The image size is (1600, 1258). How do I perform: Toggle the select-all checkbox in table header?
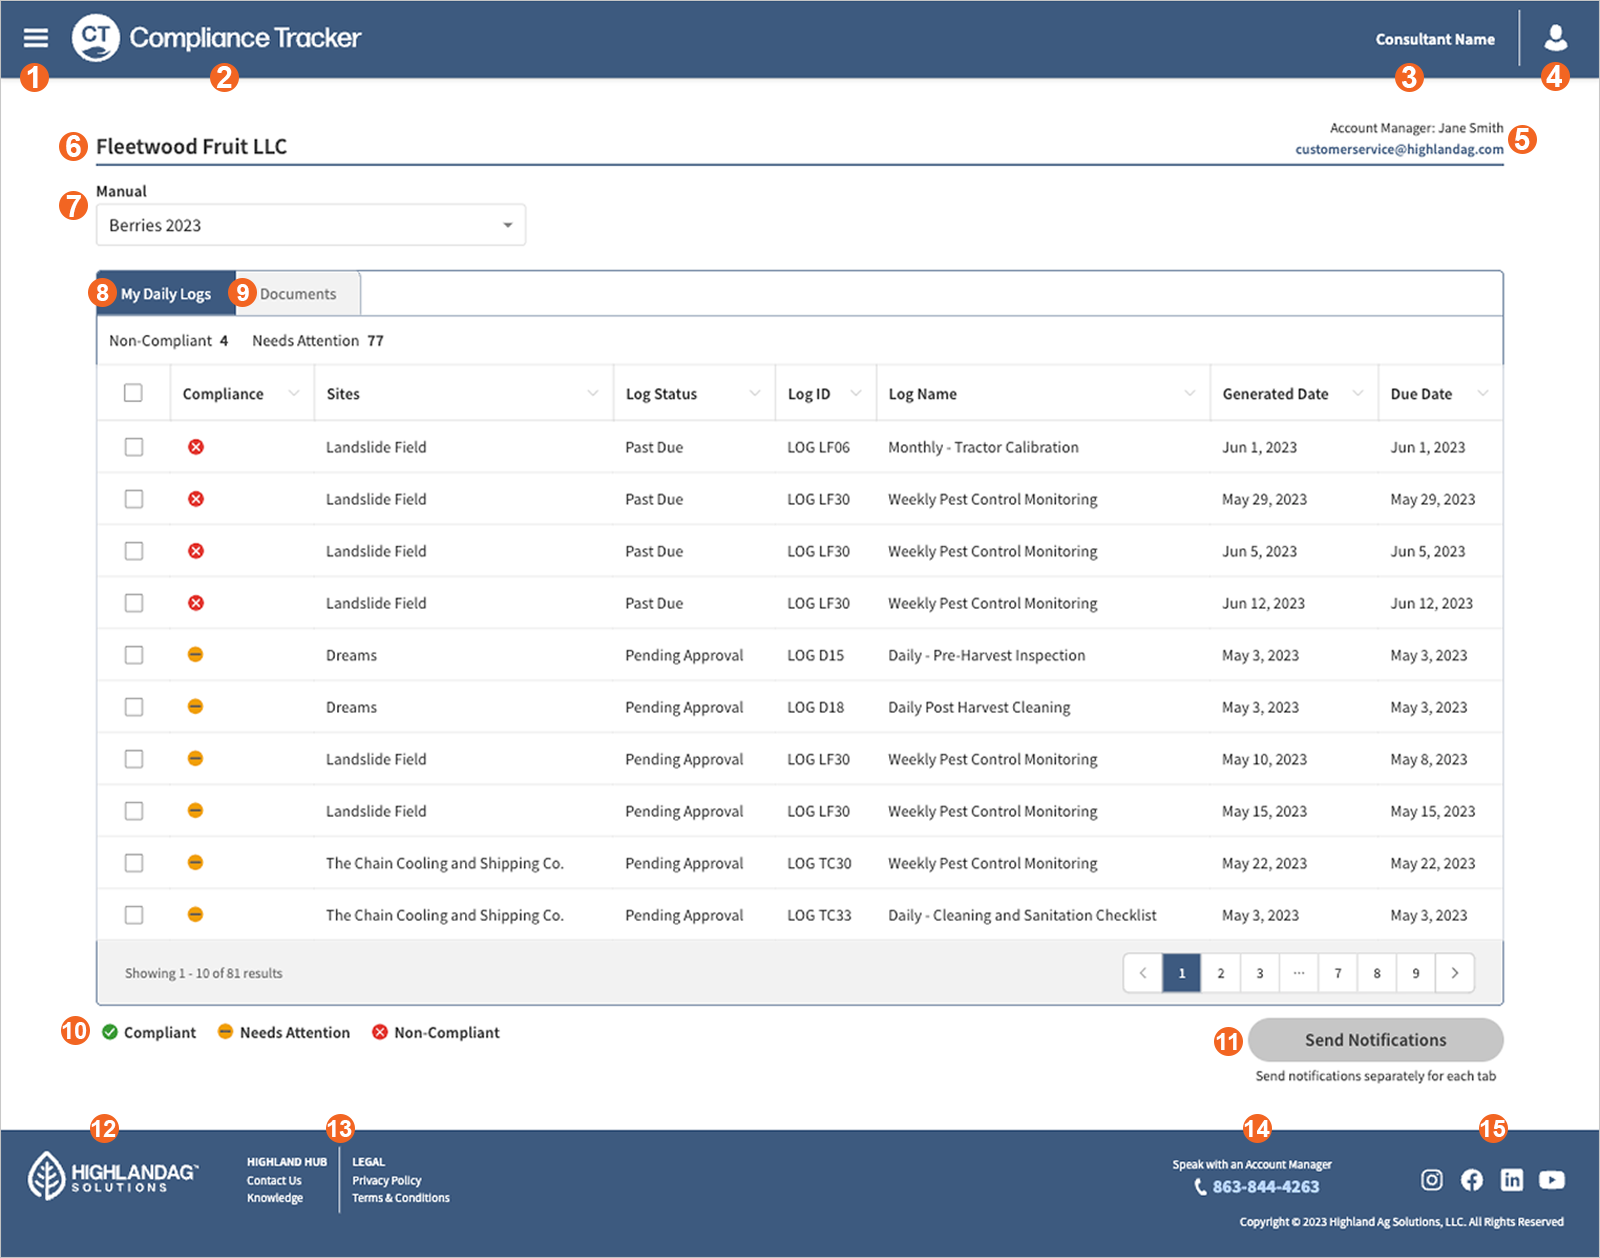[134, 393]
